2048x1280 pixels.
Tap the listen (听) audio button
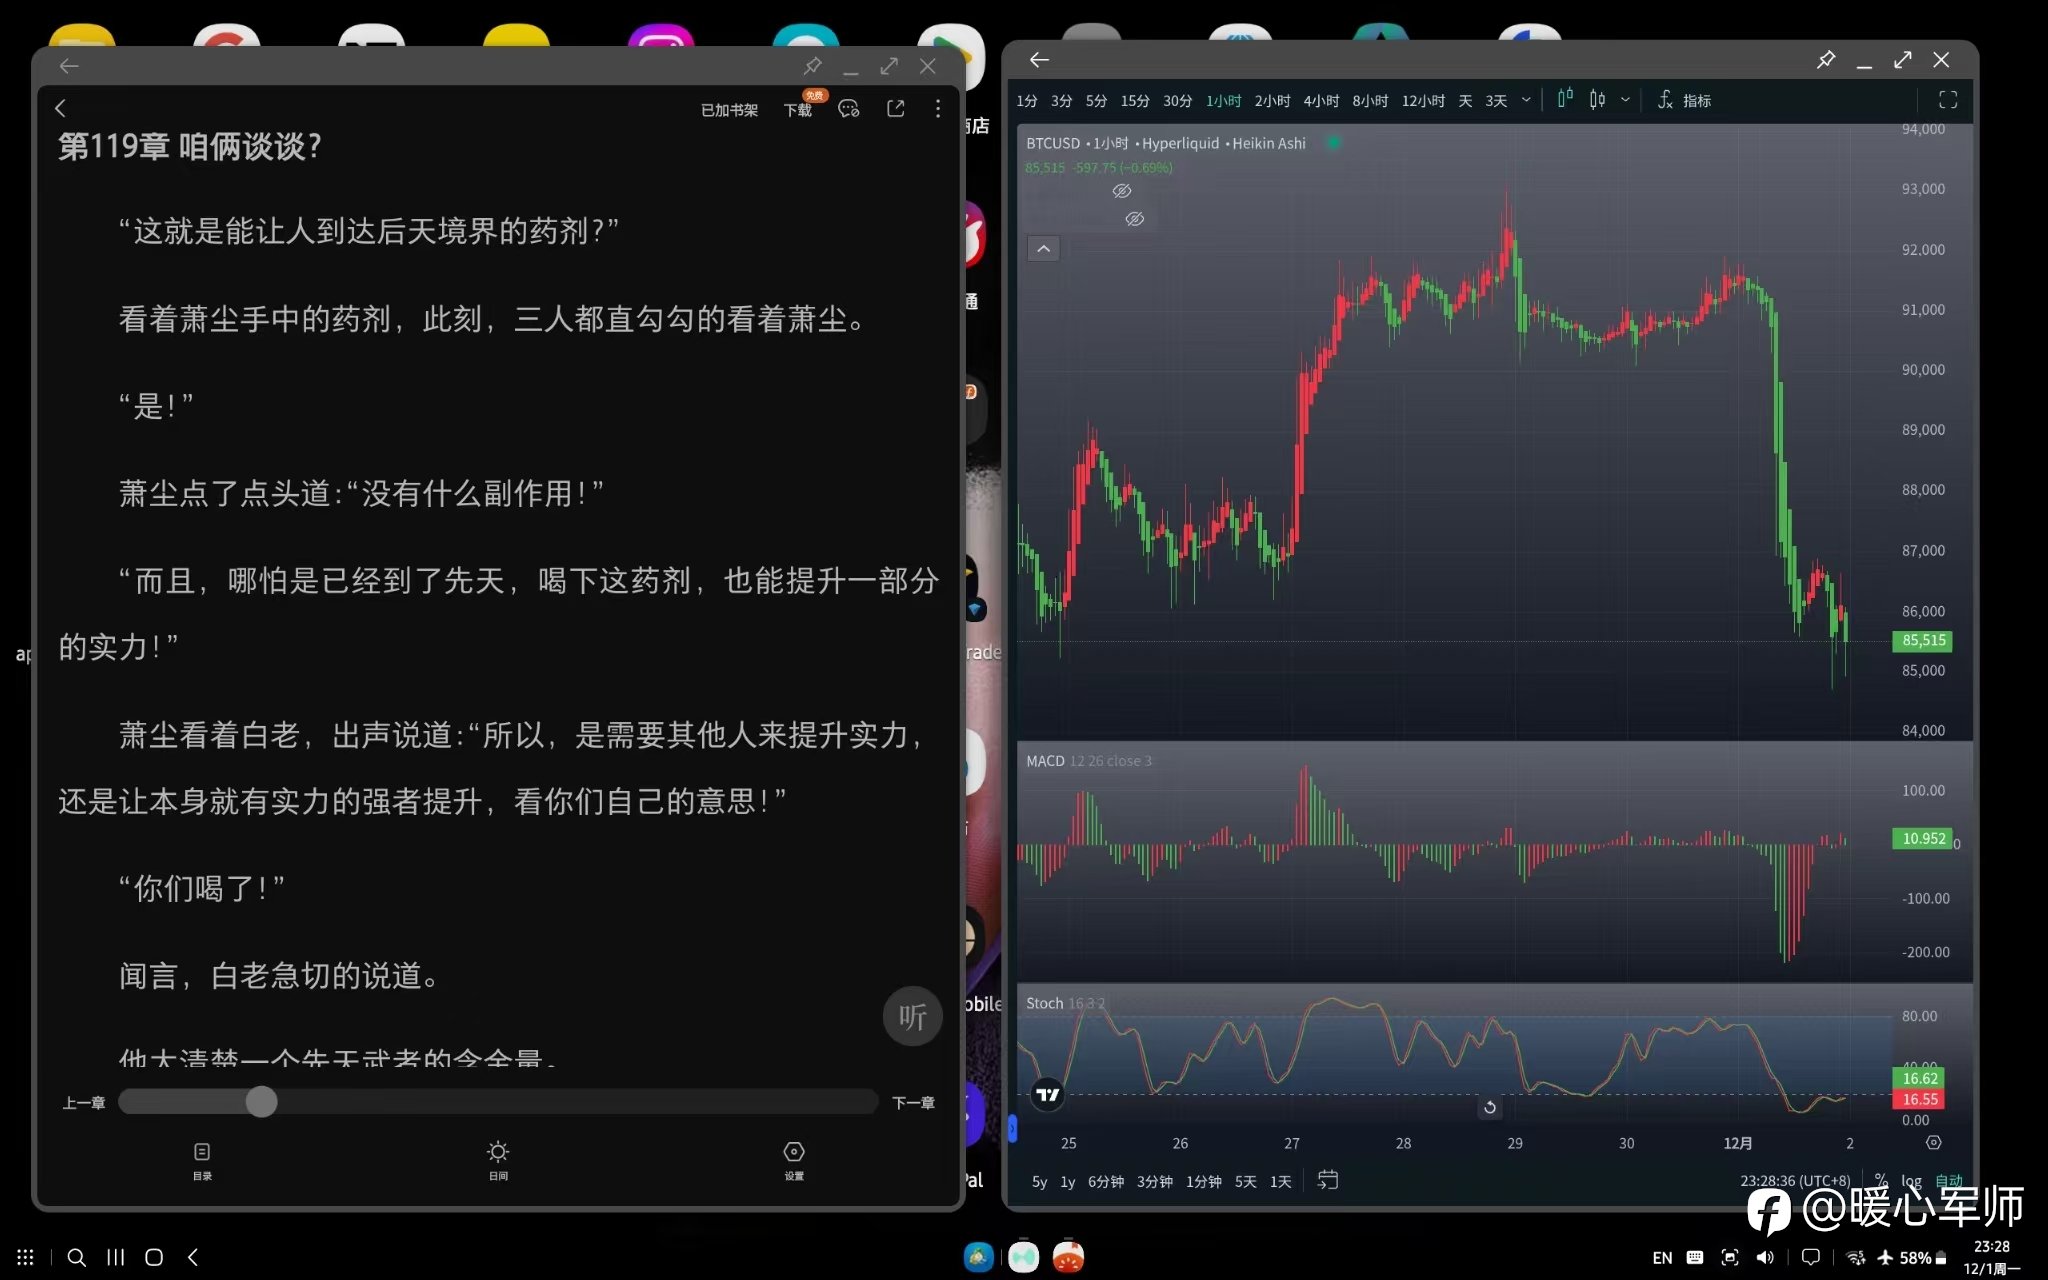[911, 1017]
